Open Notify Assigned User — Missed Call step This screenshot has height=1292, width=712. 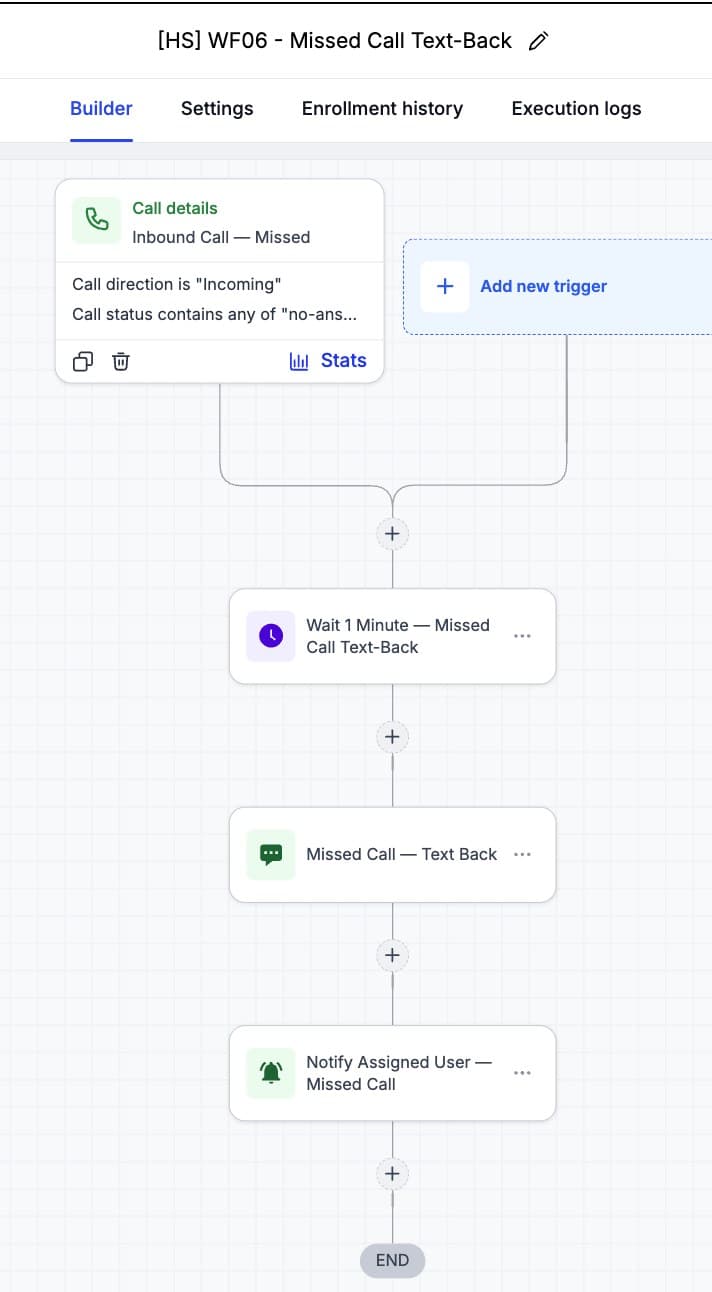tap(392, 1073)
